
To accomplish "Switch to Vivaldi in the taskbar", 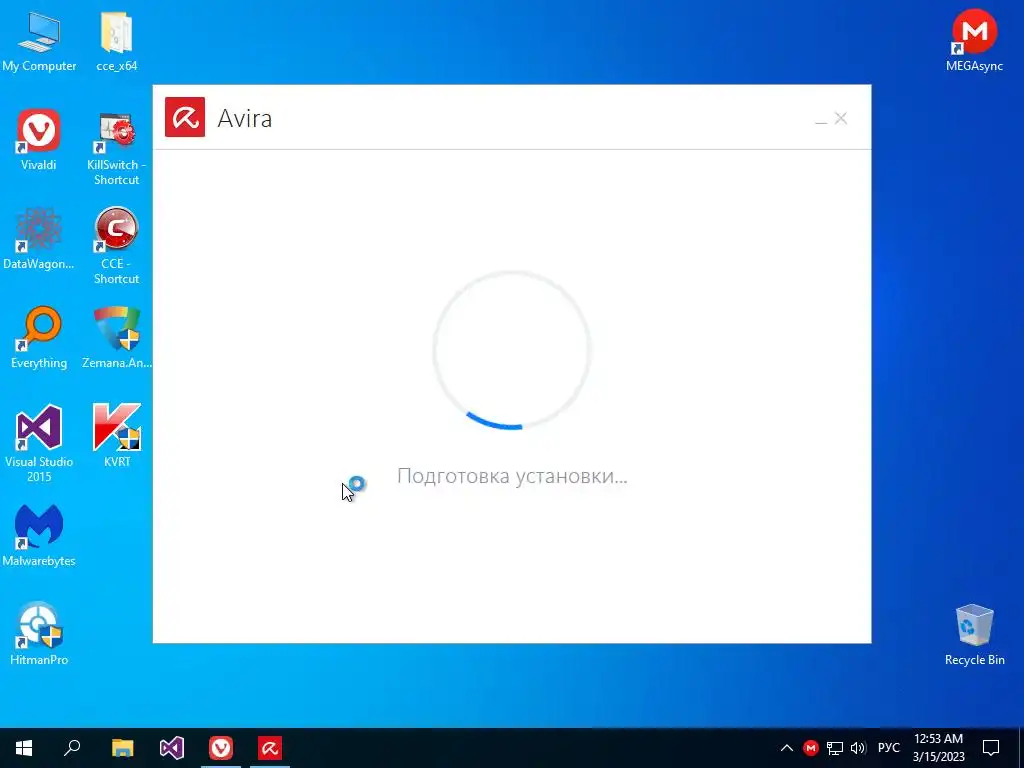I will [221, 748].
